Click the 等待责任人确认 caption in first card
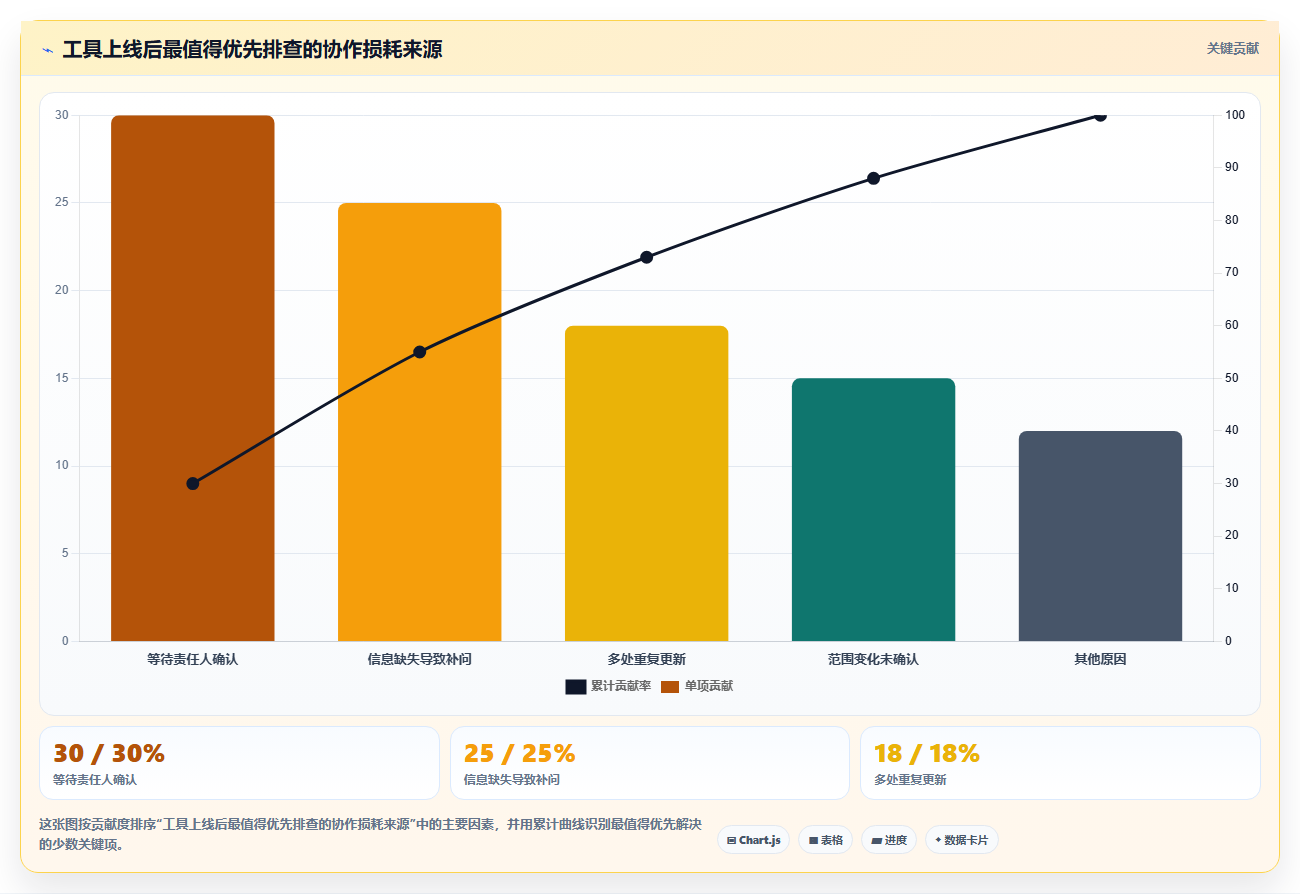The width and height of the screenshot is (1300, 894). pos(94,779)
